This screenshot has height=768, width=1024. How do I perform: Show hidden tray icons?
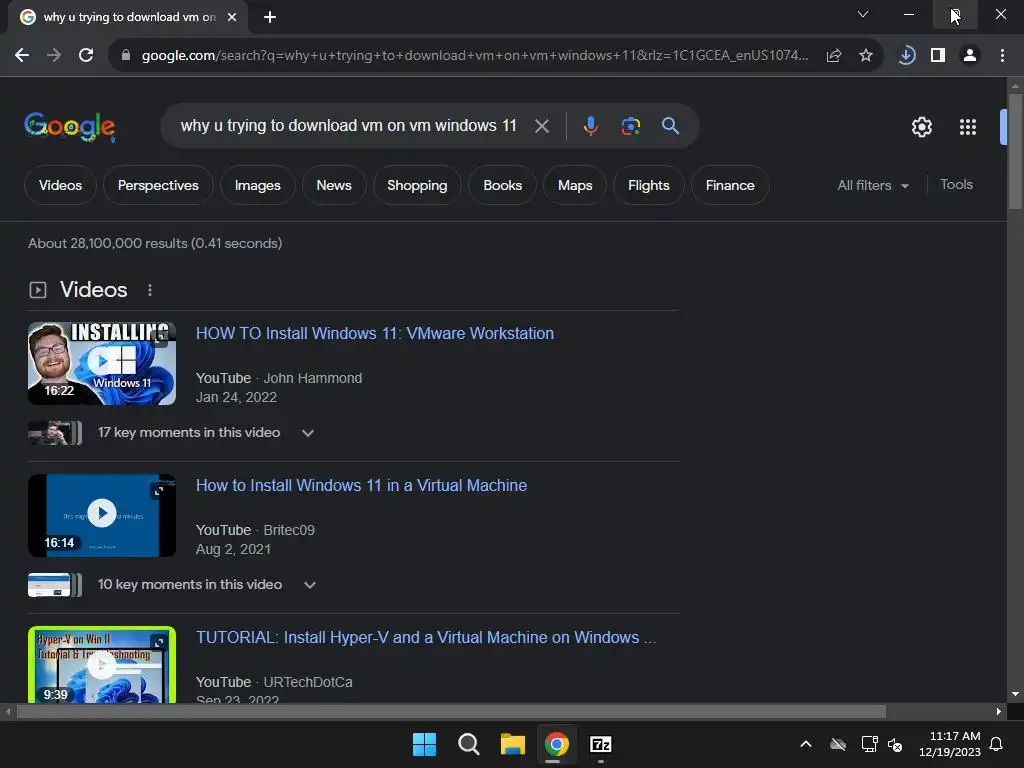click(x=806, y=744)
